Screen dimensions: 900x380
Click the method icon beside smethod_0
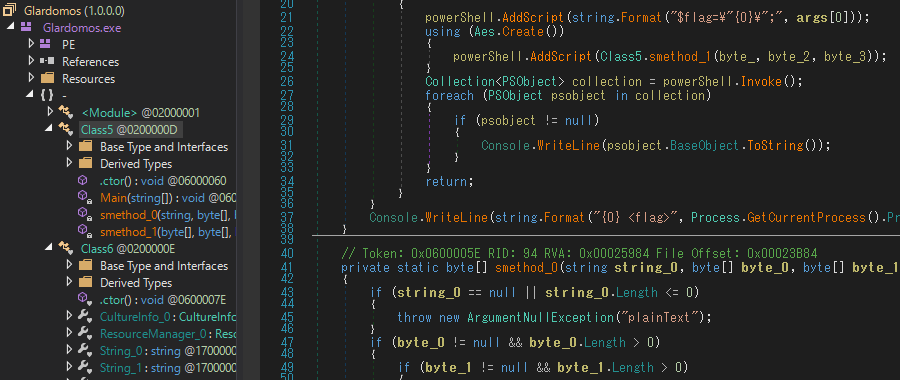click(85, 215)
